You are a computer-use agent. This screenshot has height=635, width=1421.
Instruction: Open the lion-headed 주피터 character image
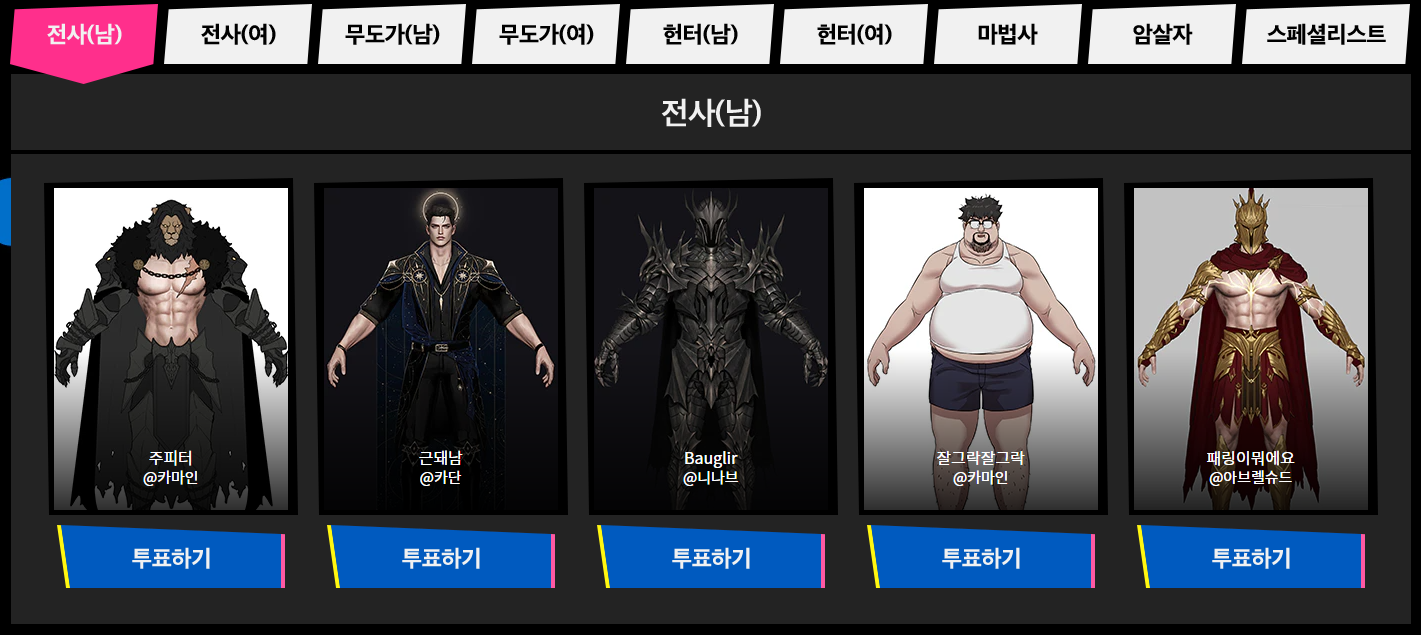tap(171, 348)
